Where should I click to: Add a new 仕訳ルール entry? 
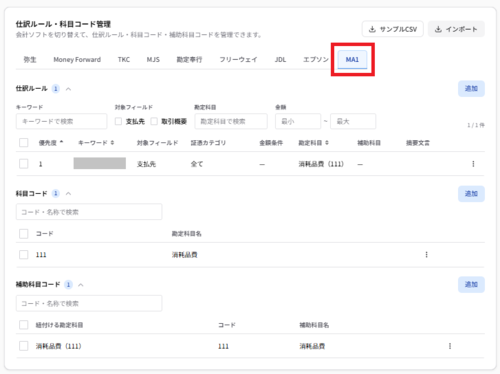[x=471, y=89]
